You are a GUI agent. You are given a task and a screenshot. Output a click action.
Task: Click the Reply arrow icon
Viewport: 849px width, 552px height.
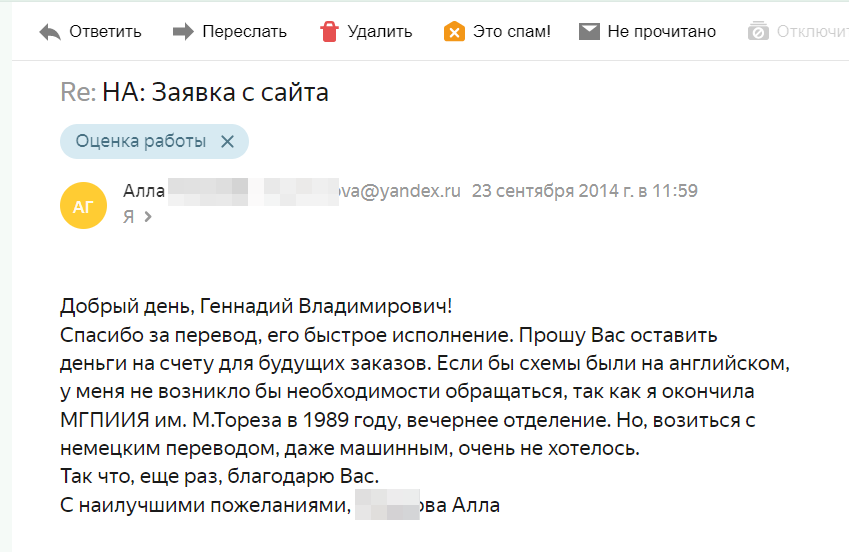50,32
